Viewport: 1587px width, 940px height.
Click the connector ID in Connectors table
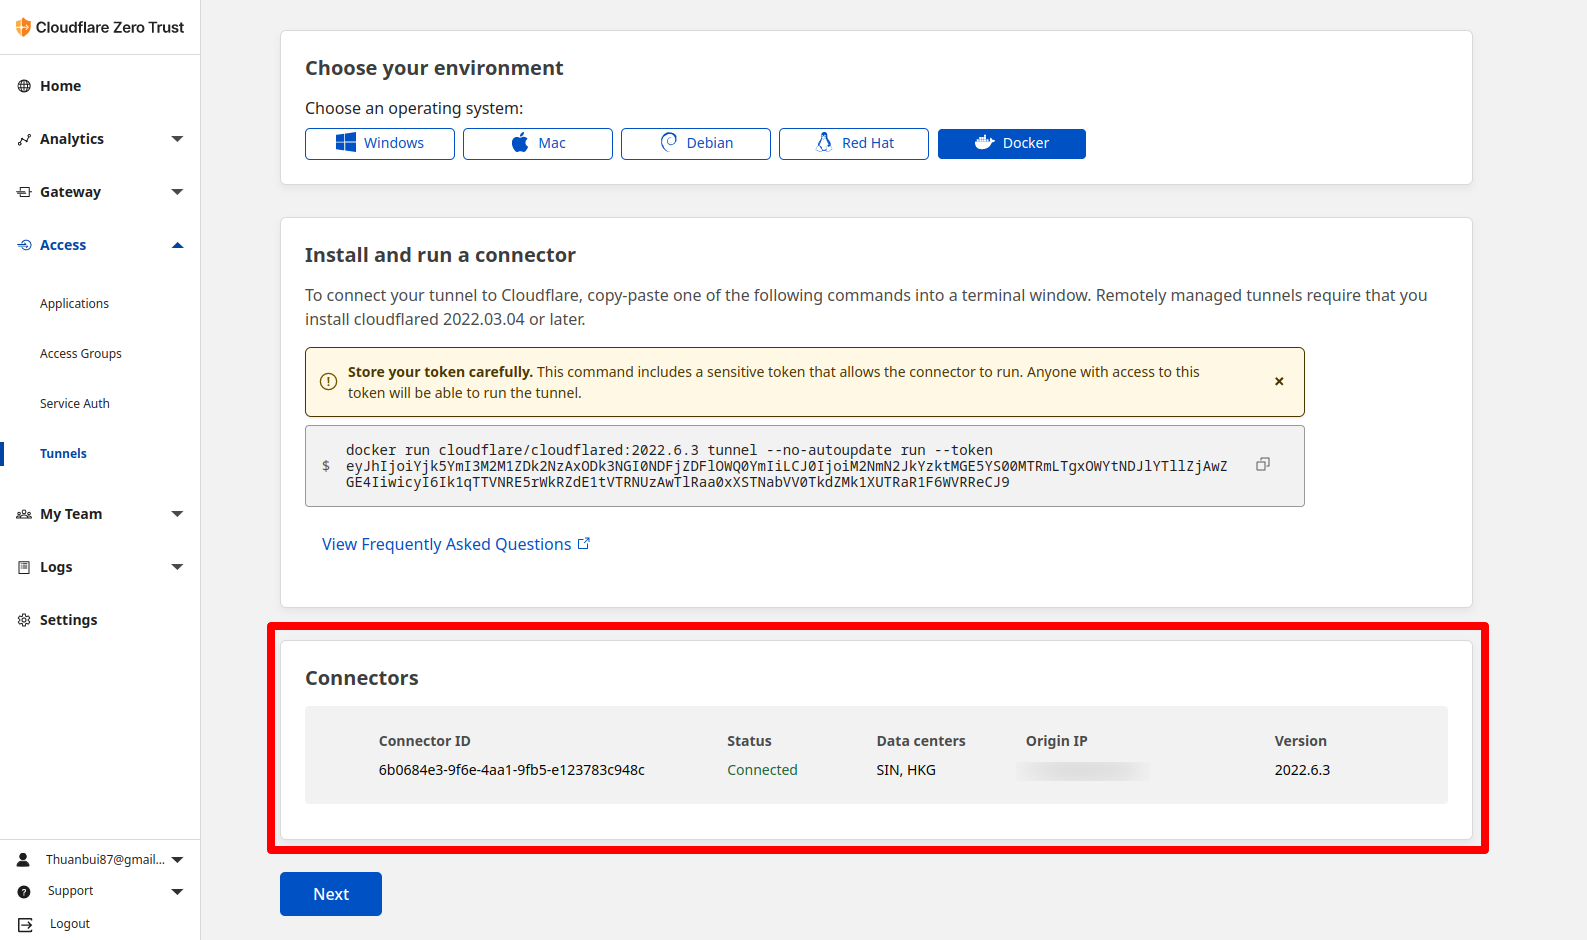(511, 770)
